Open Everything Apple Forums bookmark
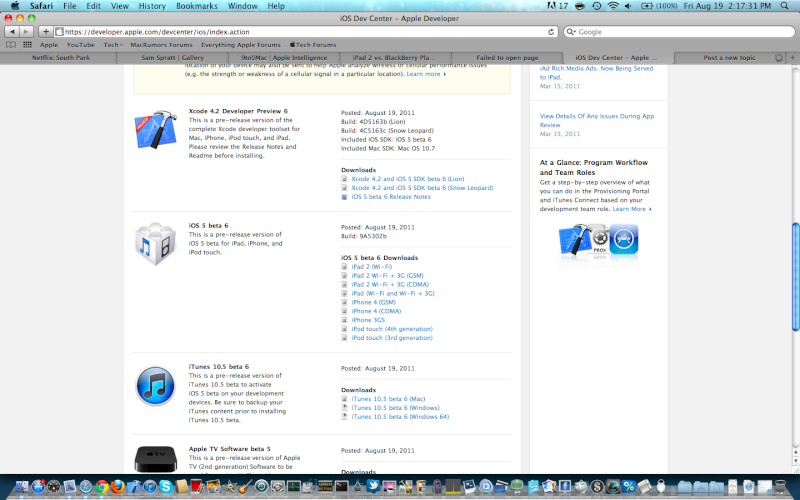This screenshot has height=500, width=800. pos(240,45)
